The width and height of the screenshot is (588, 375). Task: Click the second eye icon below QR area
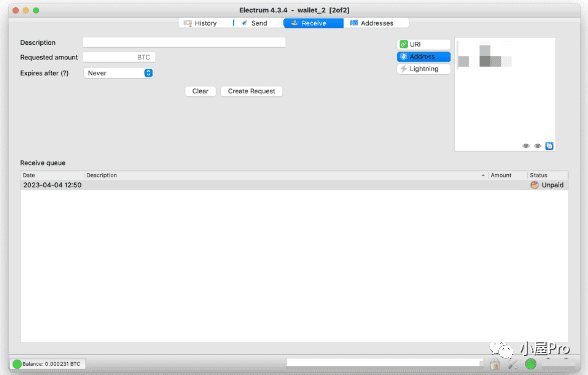pos(537,146)
